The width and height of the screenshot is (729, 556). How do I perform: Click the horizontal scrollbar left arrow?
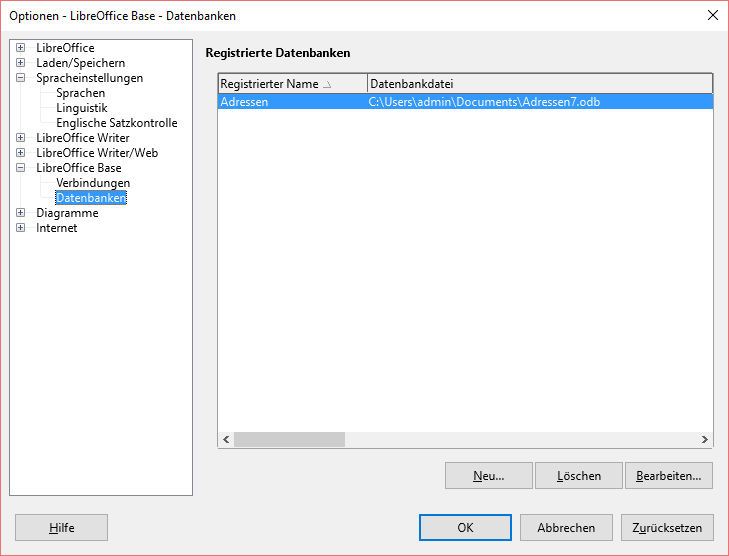[x=226, y=439]
